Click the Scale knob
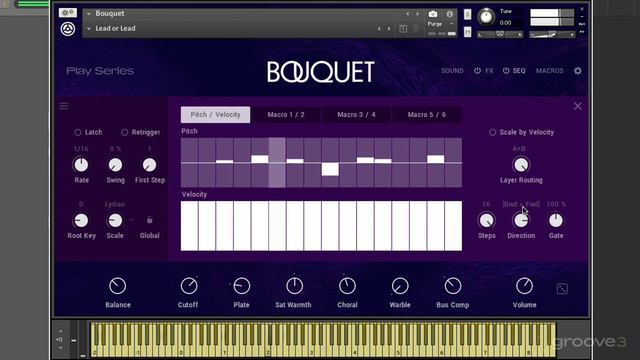The image size is (640, 360). click(x=115, y=220)
